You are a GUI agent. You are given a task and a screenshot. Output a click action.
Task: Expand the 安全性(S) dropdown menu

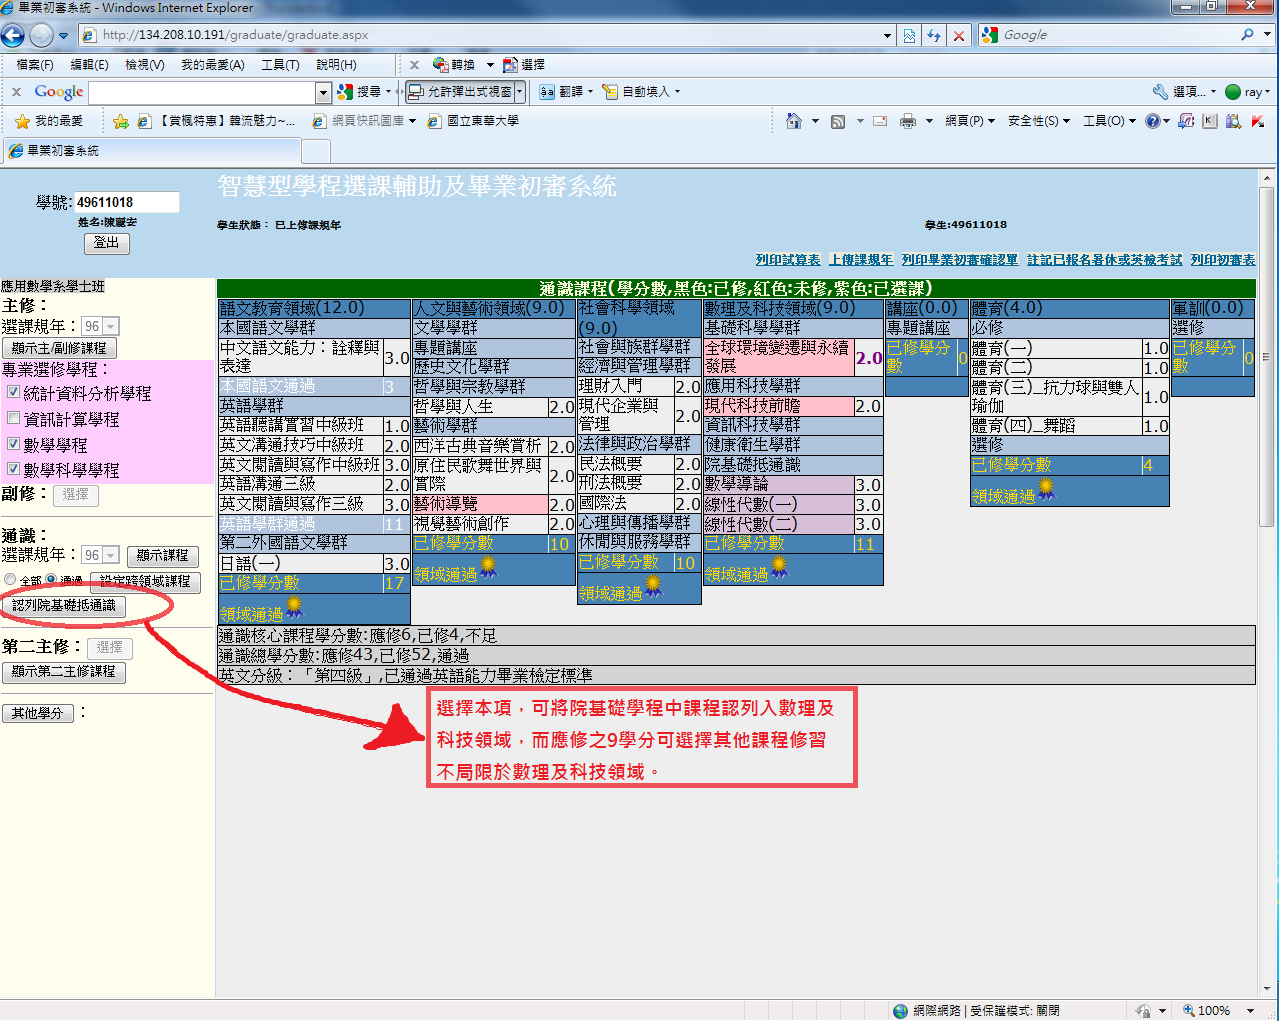[x=1039, y=121]
